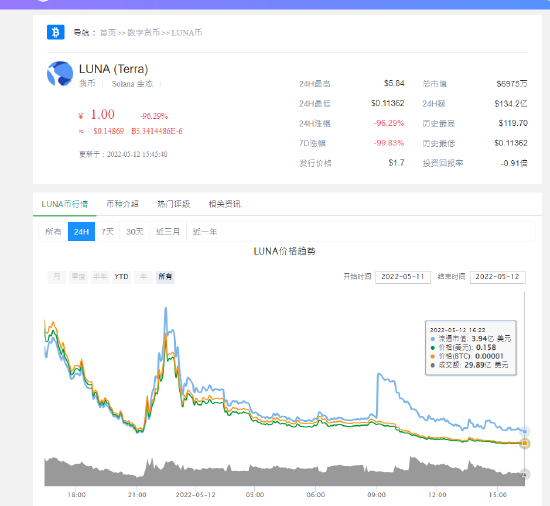Open the 首页 breadcrumb link
The image size is (550, 506).
(108, 33)
